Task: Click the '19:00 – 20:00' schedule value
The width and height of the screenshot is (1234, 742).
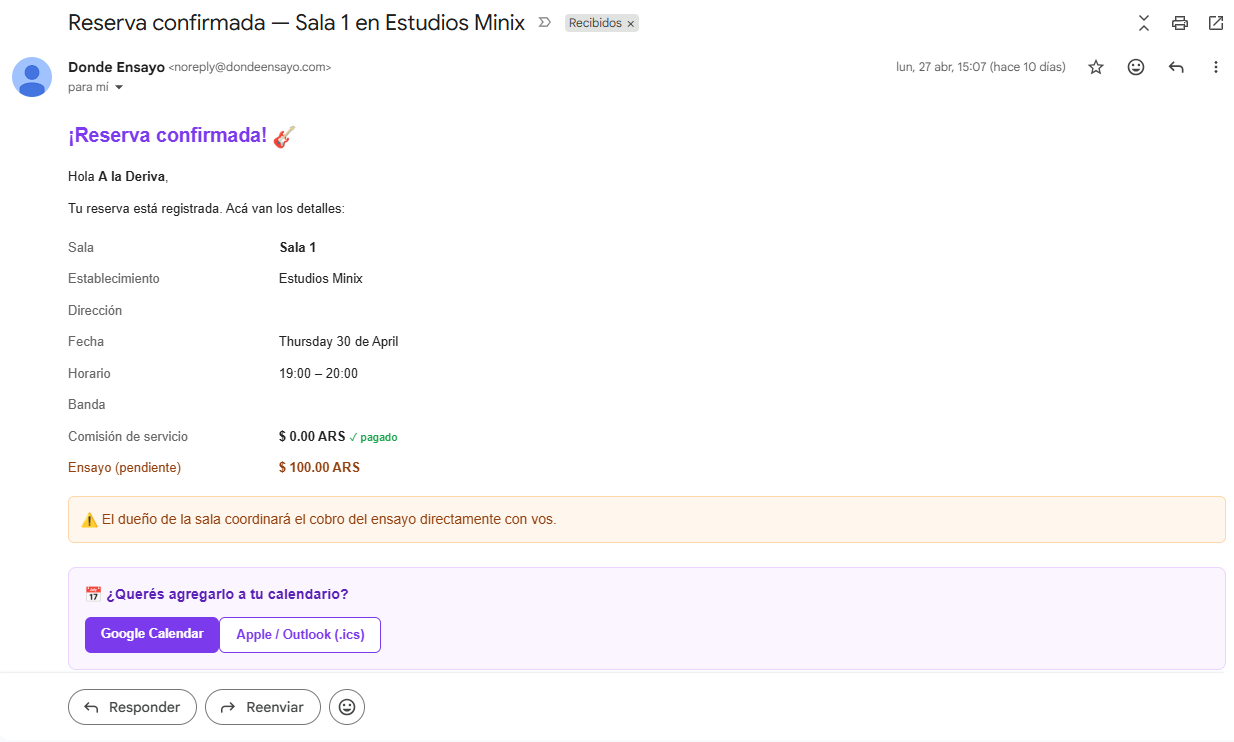Action: (318, 373)
